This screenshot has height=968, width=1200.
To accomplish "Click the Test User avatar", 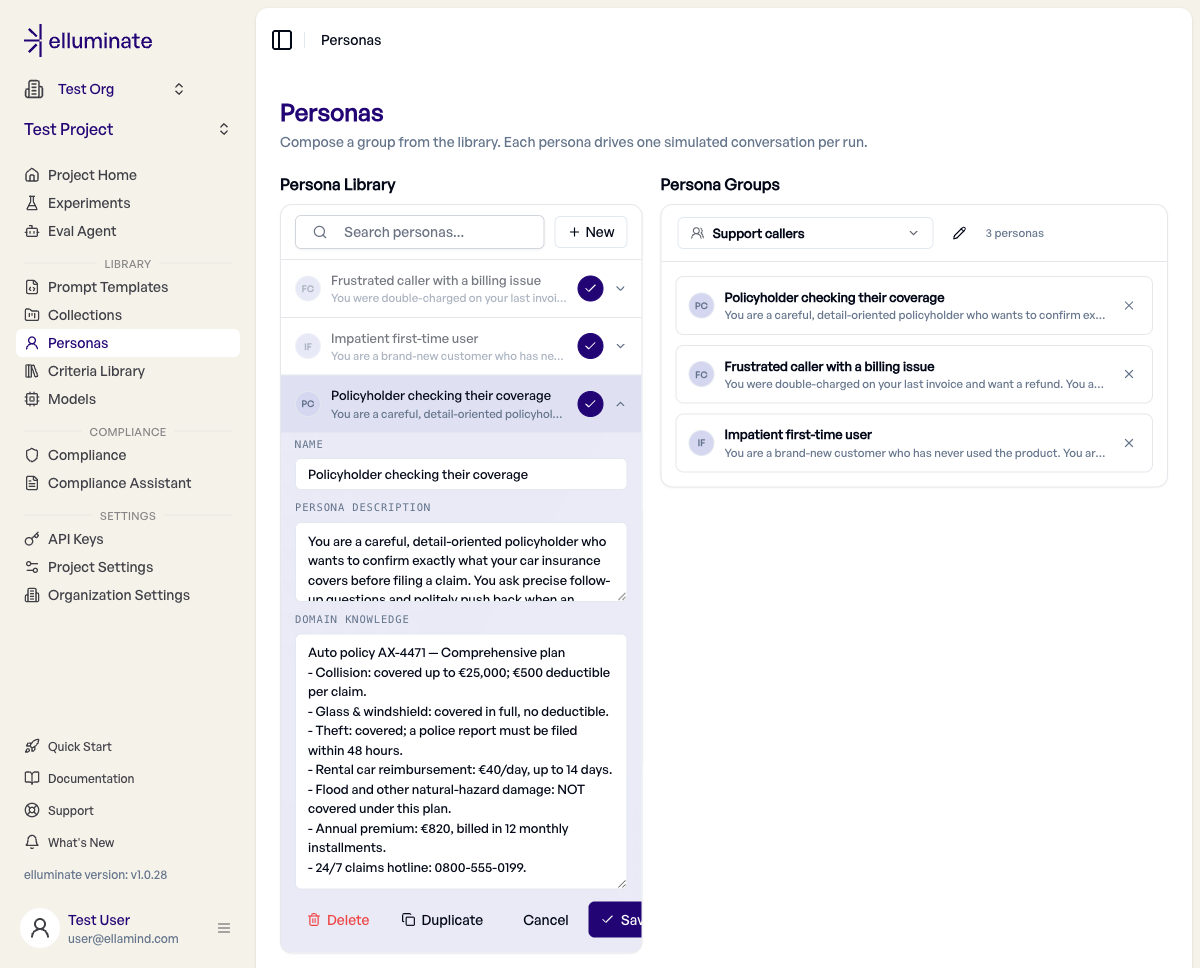I will (x=40, y=928).
